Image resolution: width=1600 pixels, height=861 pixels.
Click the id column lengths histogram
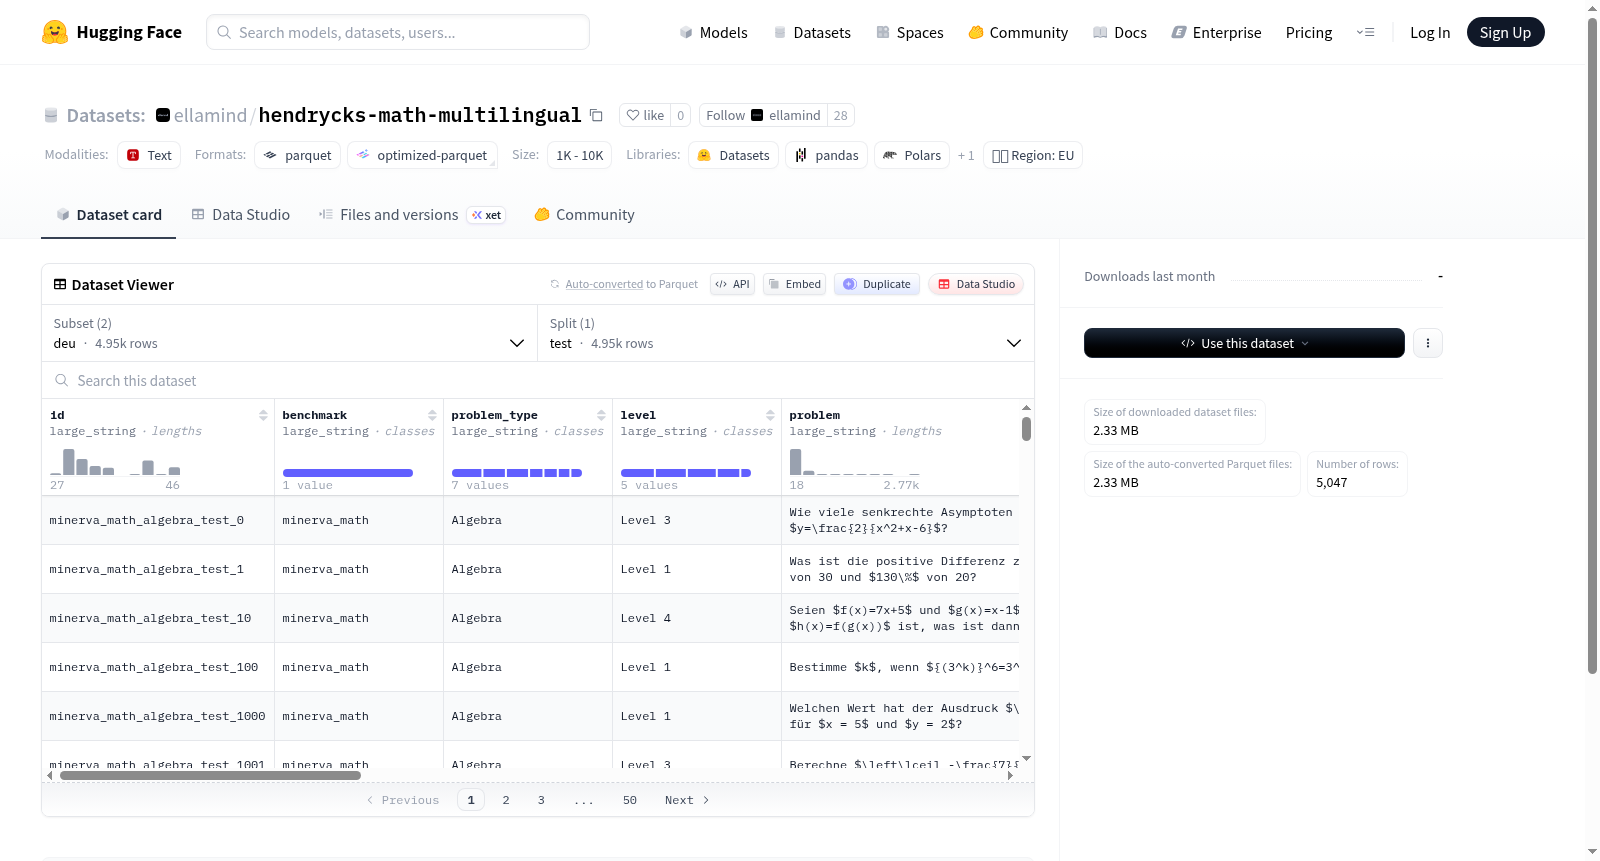(x=115, y=461)
